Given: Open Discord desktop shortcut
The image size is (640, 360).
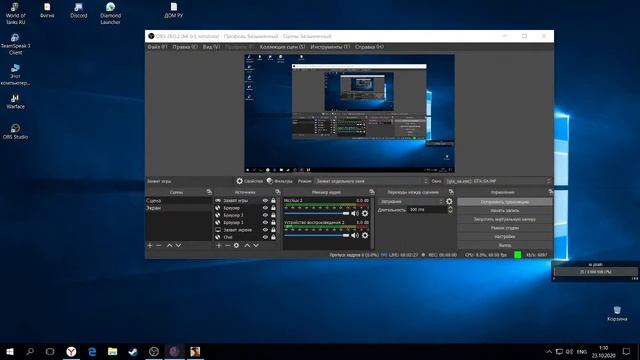Looking at the screenshot, I should click(x=78, y=11).
